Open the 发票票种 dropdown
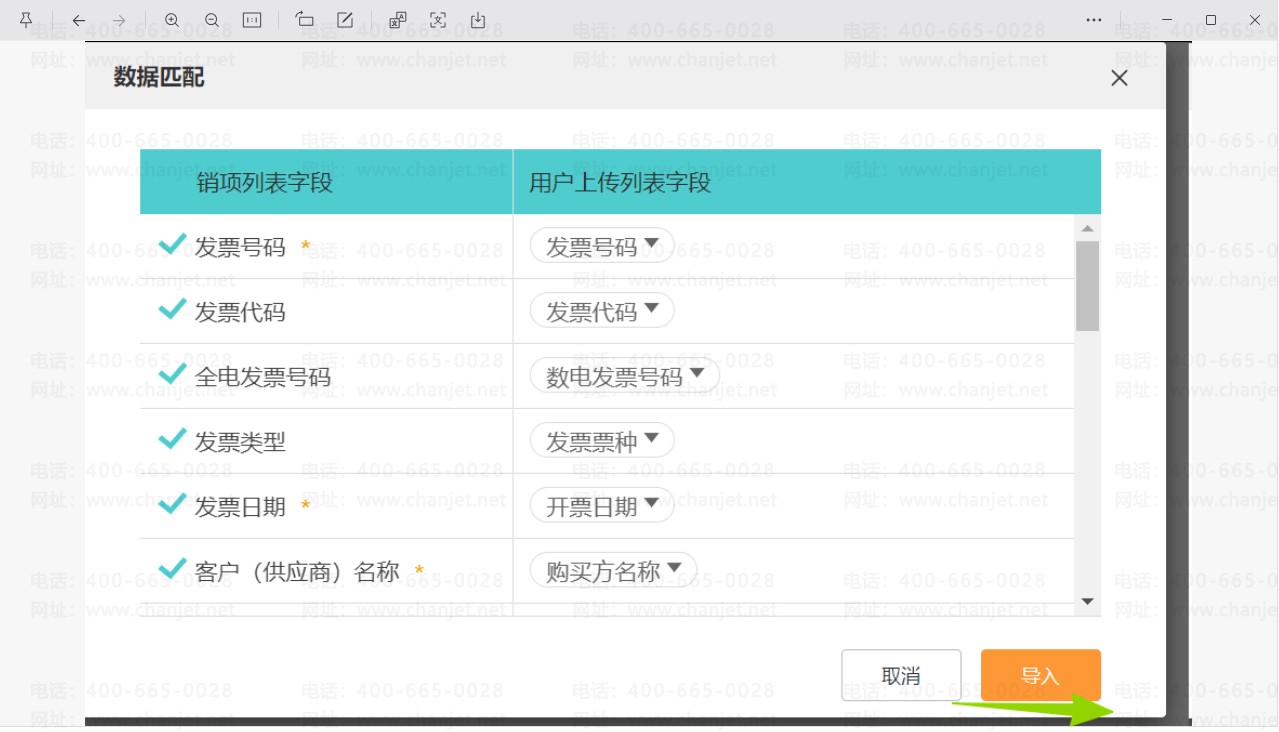 click(602, 441)
